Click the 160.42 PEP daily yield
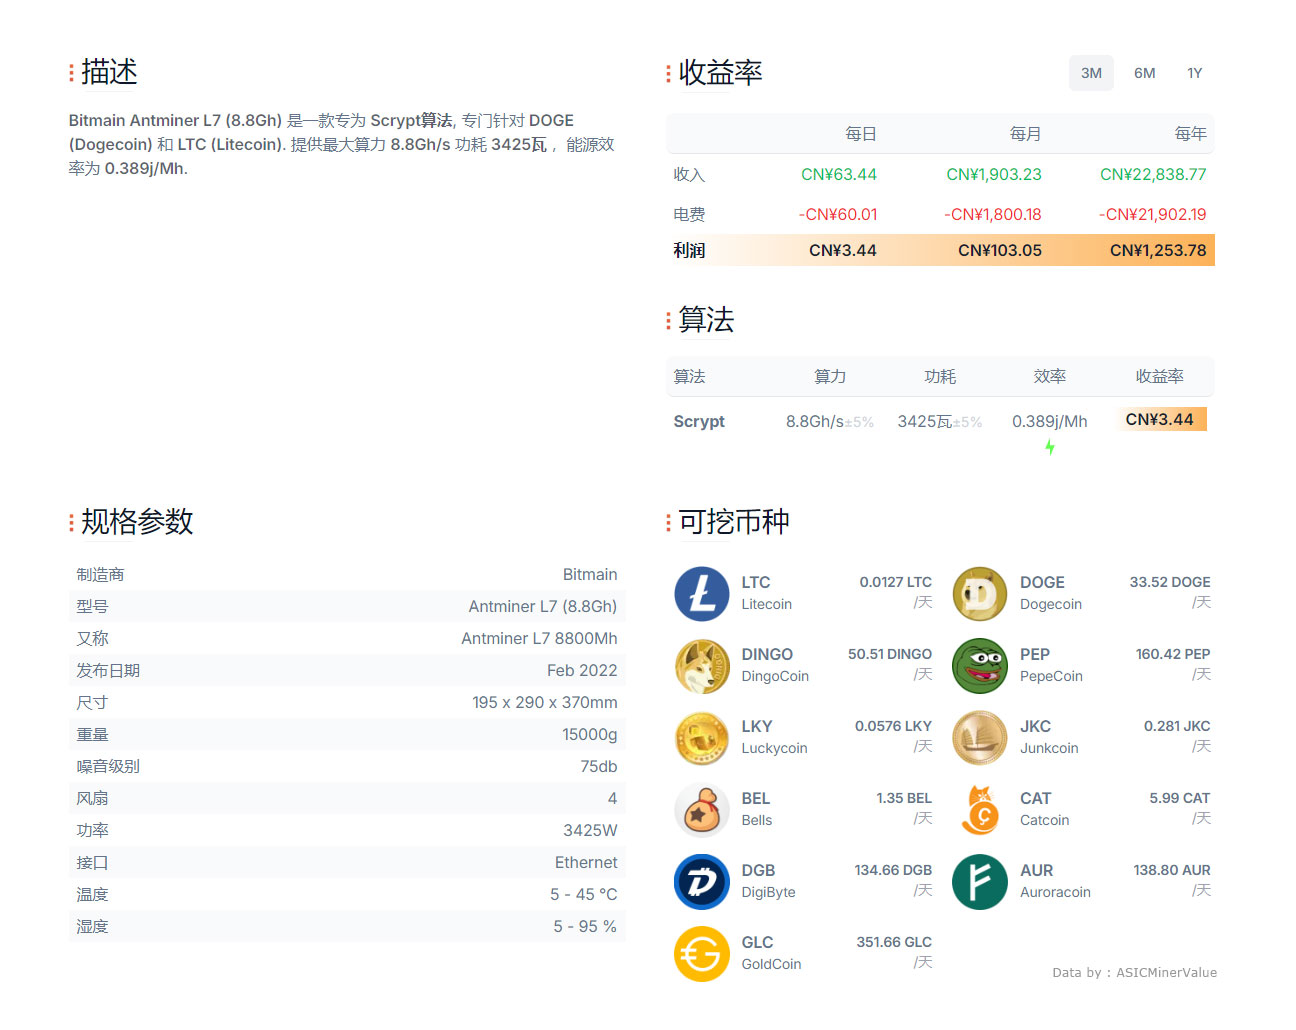Image resolution: width=1296 pixels, height=1030 pixels. [x=1173, y=654]
